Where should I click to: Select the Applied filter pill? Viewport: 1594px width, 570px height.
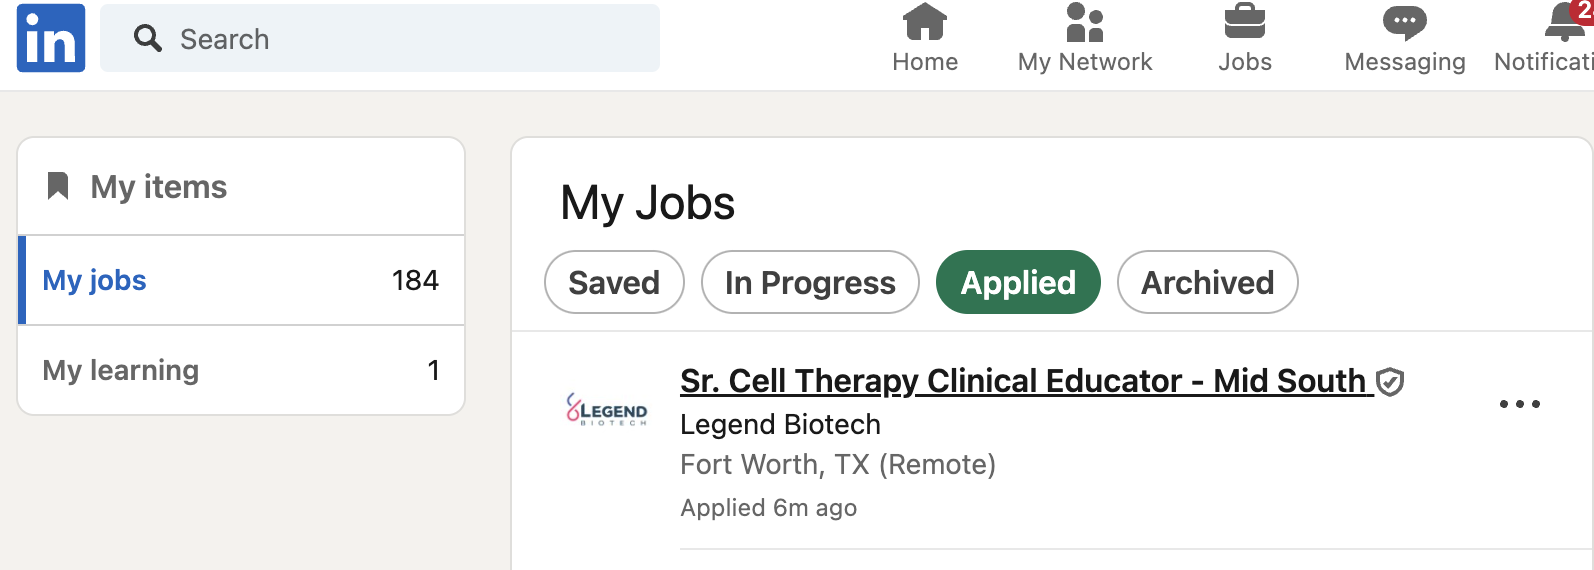[1018, 282]
